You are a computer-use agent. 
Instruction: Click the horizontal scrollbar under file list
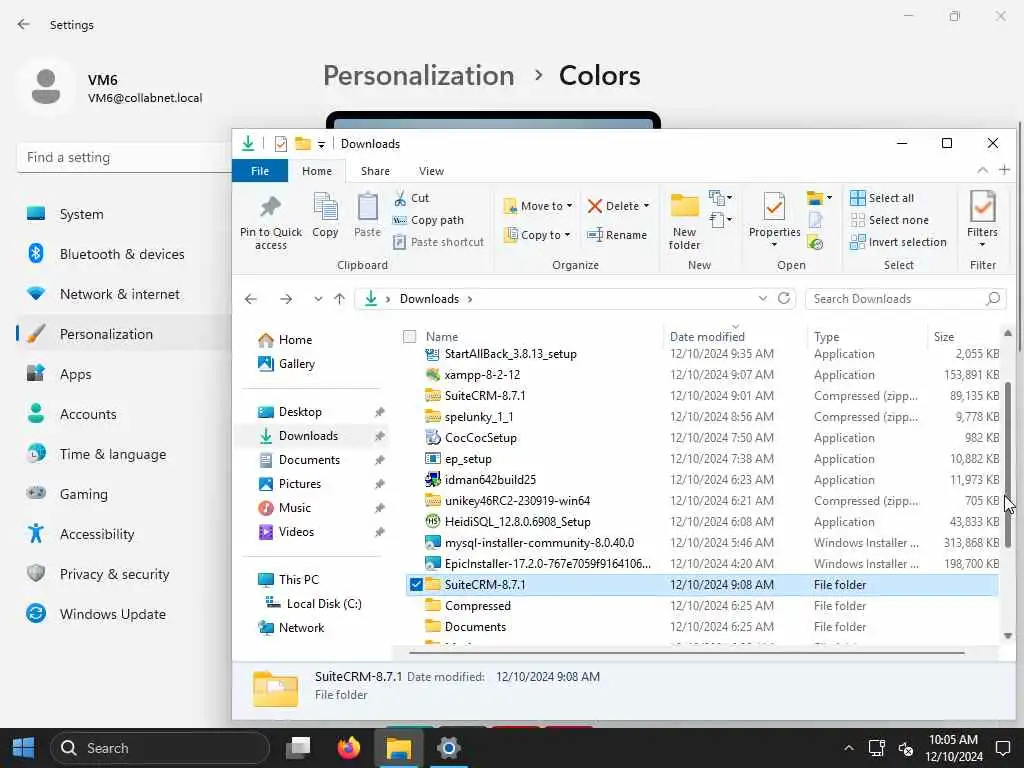point(686,651)
